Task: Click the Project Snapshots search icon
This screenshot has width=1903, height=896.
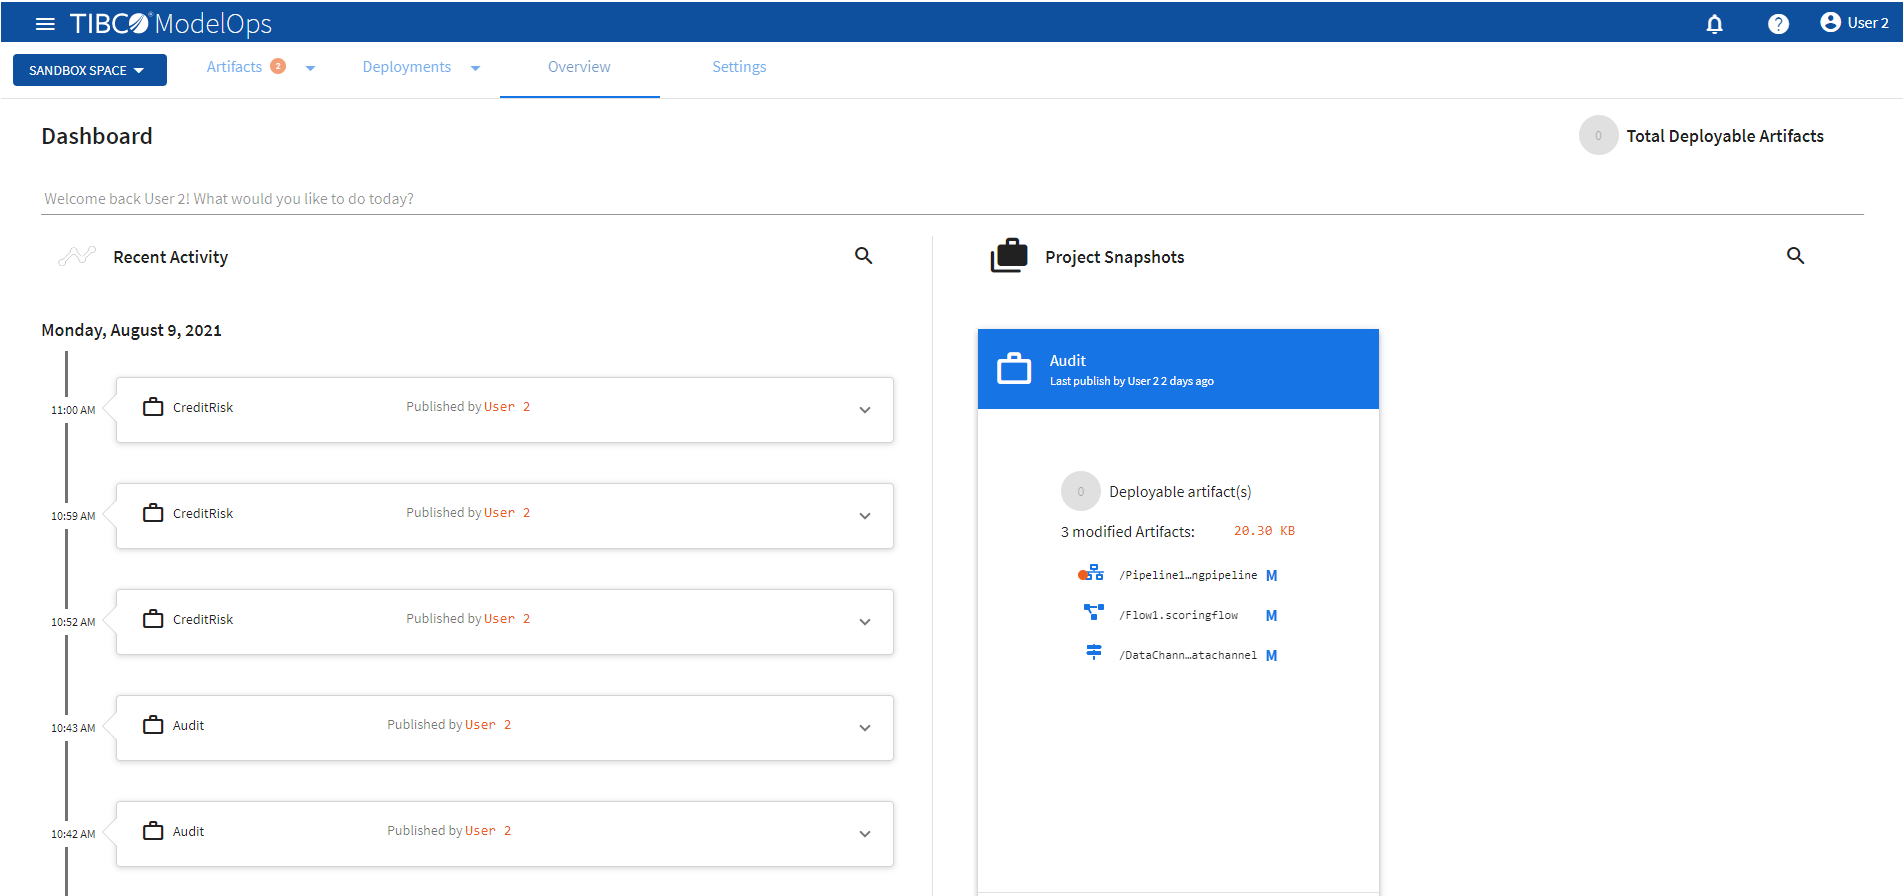Action: (1796, 256)
